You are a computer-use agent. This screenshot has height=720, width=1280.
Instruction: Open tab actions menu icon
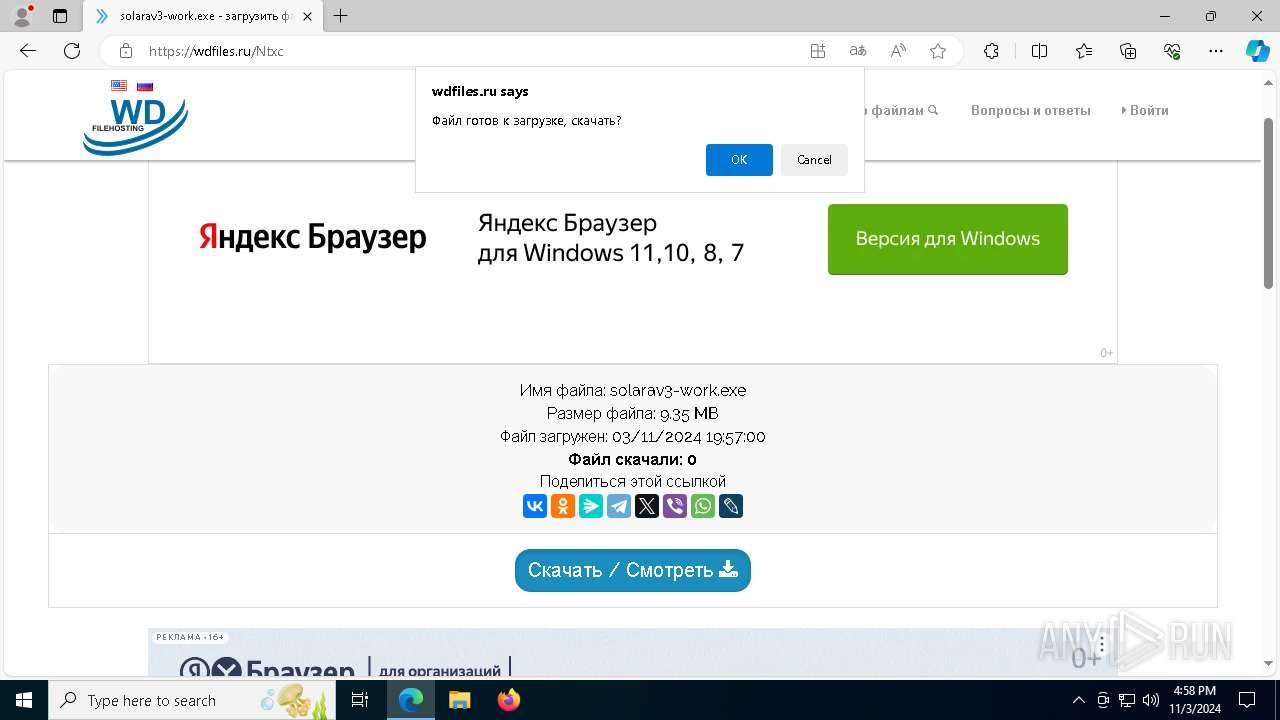pyautogui.click(x=60, y=16)
